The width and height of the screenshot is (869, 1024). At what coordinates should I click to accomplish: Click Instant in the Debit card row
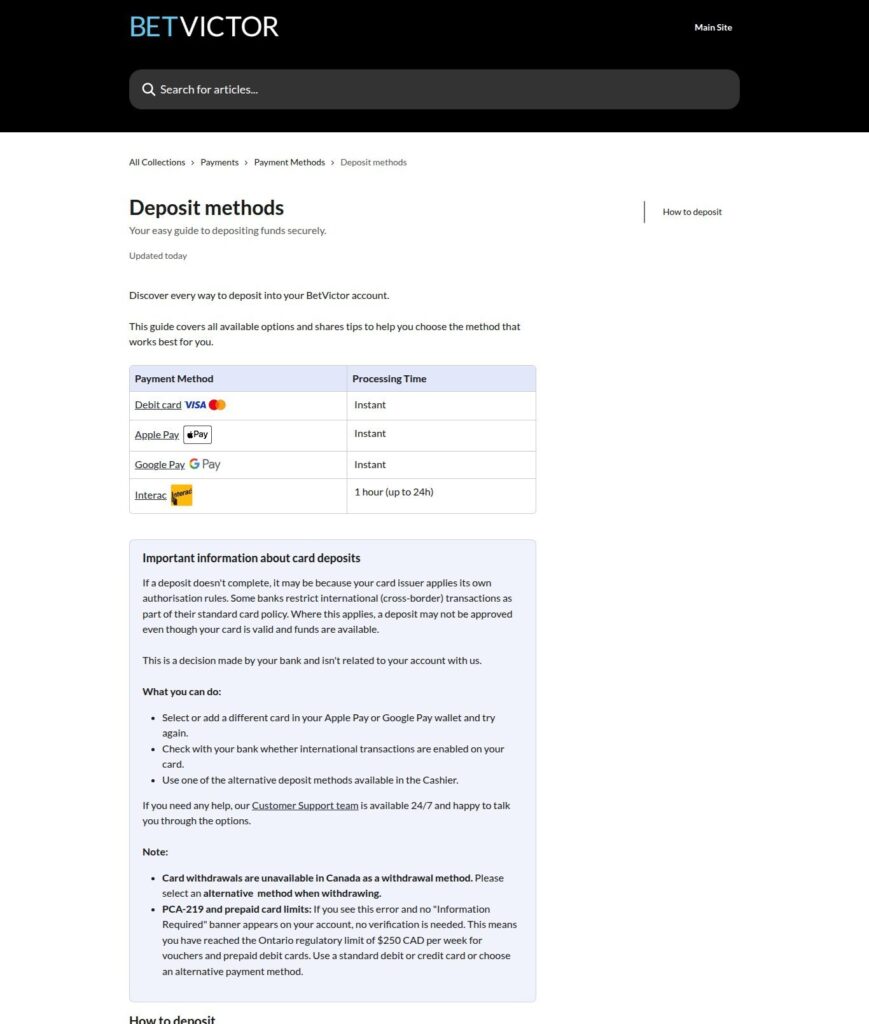coord(370,405)
